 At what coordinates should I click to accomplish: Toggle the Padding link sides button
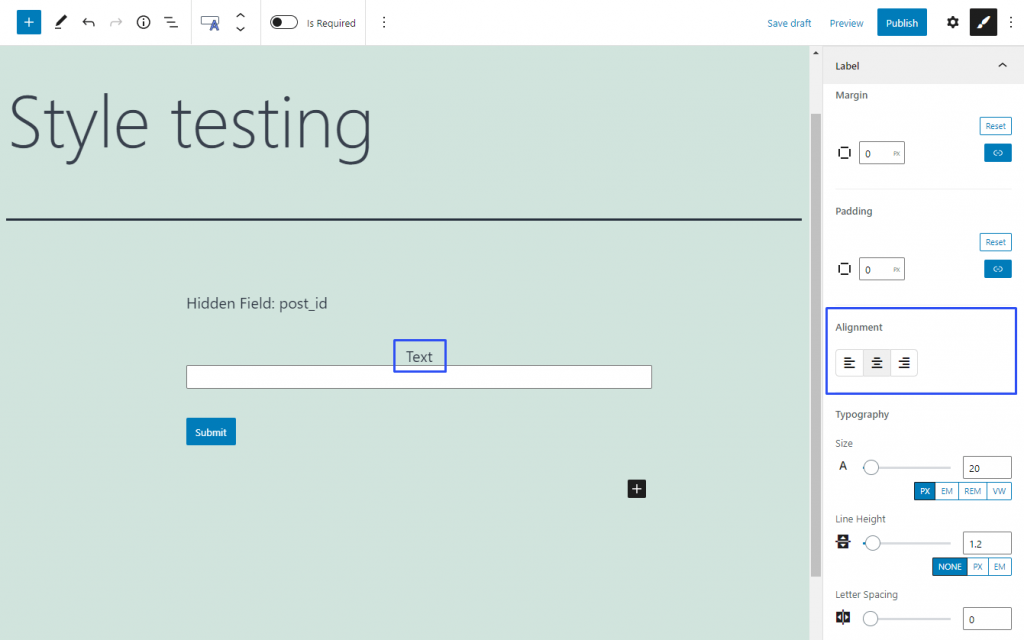(998, 269)
